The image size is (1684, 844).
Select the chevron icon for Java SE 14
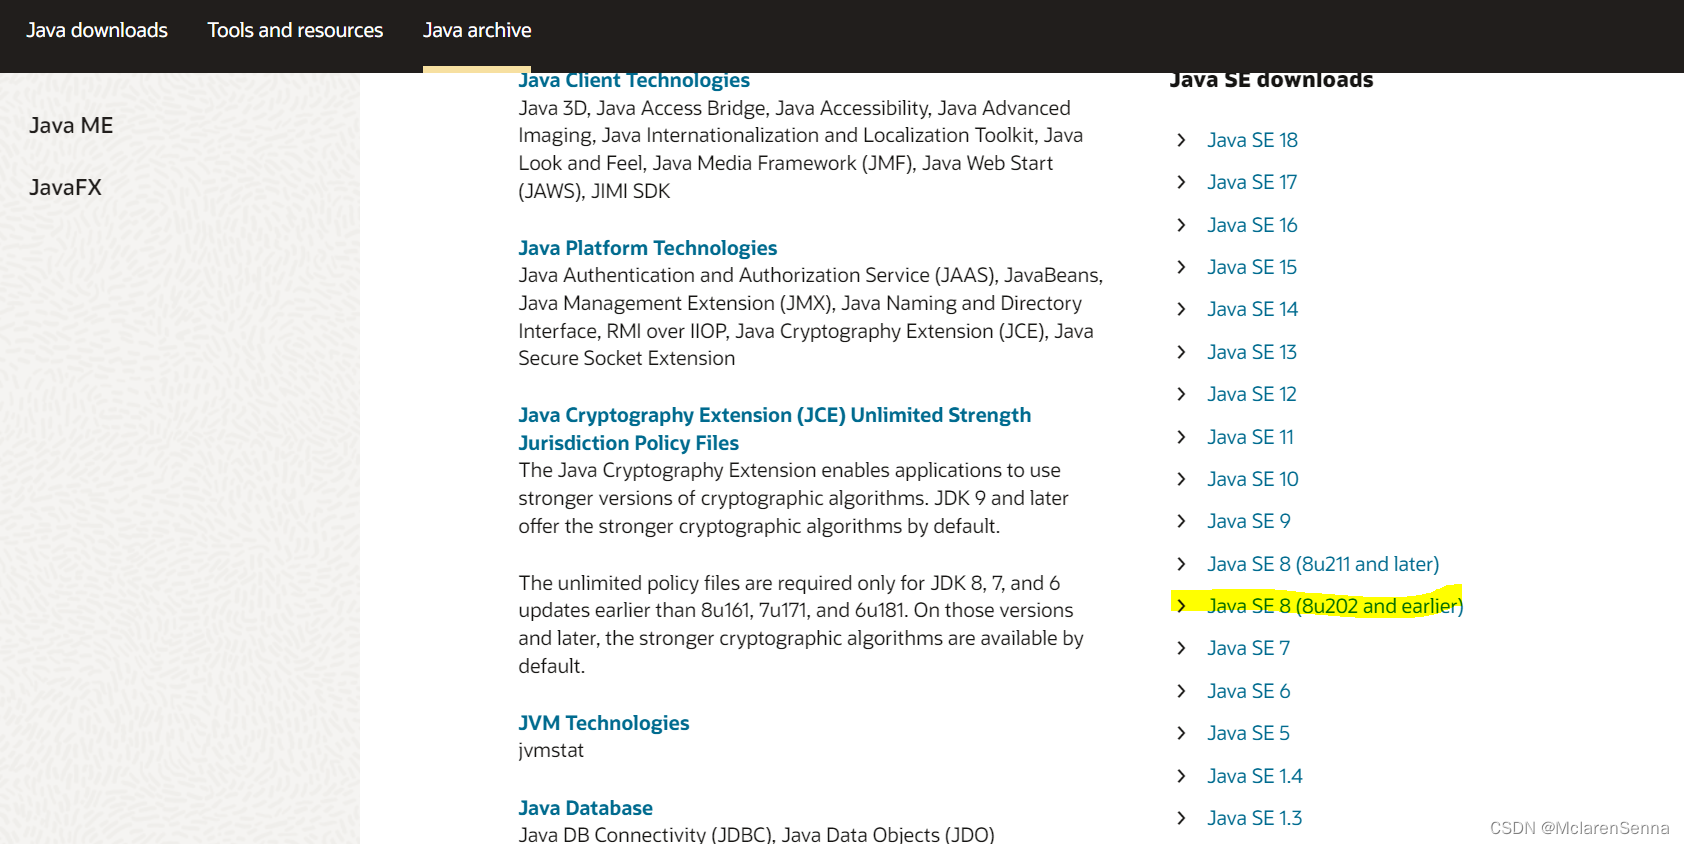(x=1181, y=309)
